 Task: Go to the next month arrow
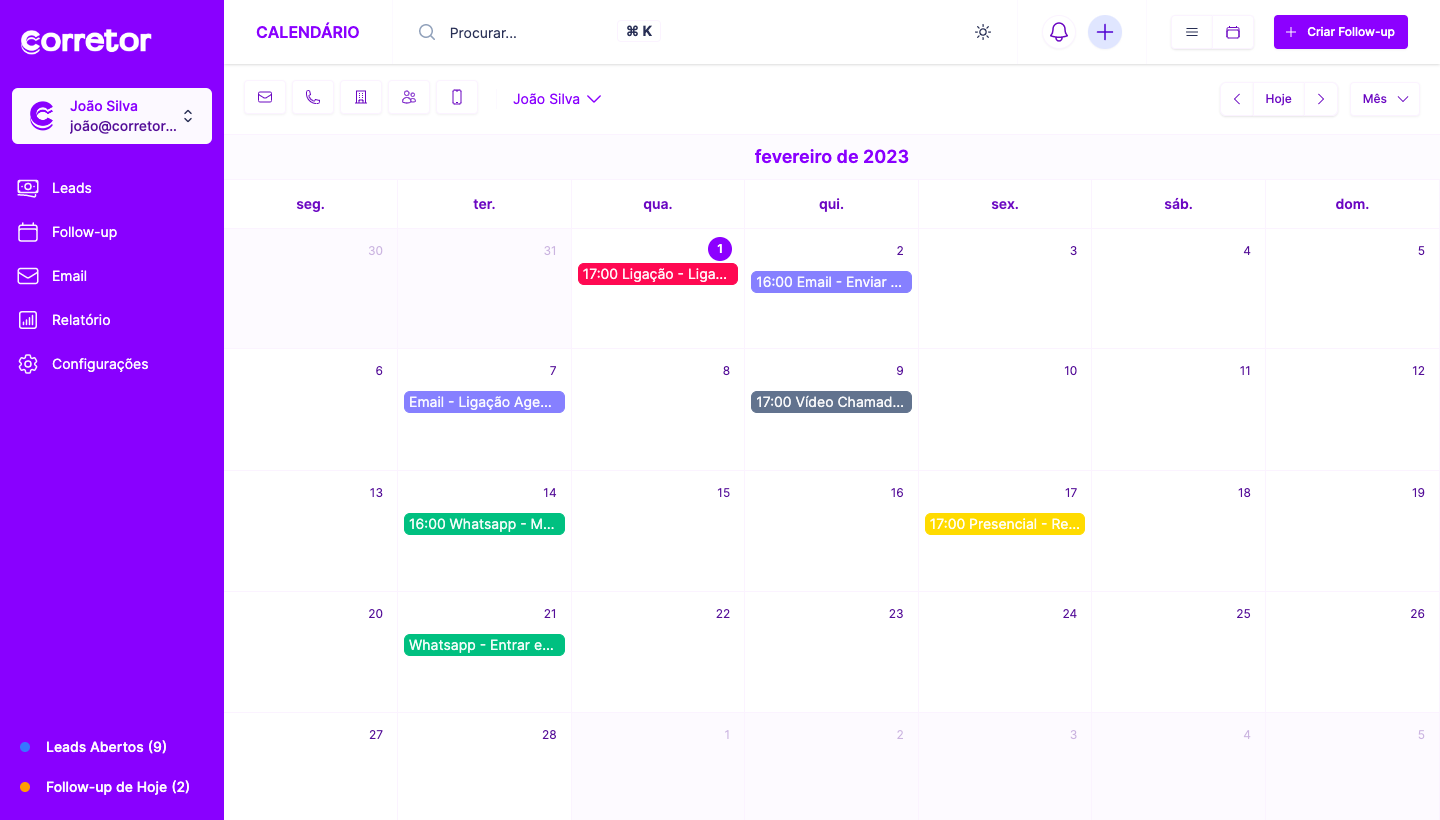[1321, 99]
